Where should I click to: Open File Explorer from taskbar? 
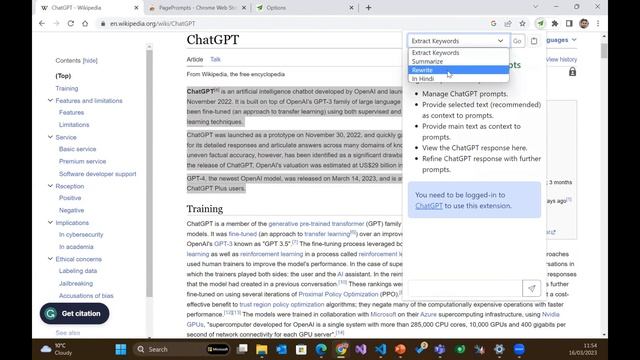(x=262, y=349)
